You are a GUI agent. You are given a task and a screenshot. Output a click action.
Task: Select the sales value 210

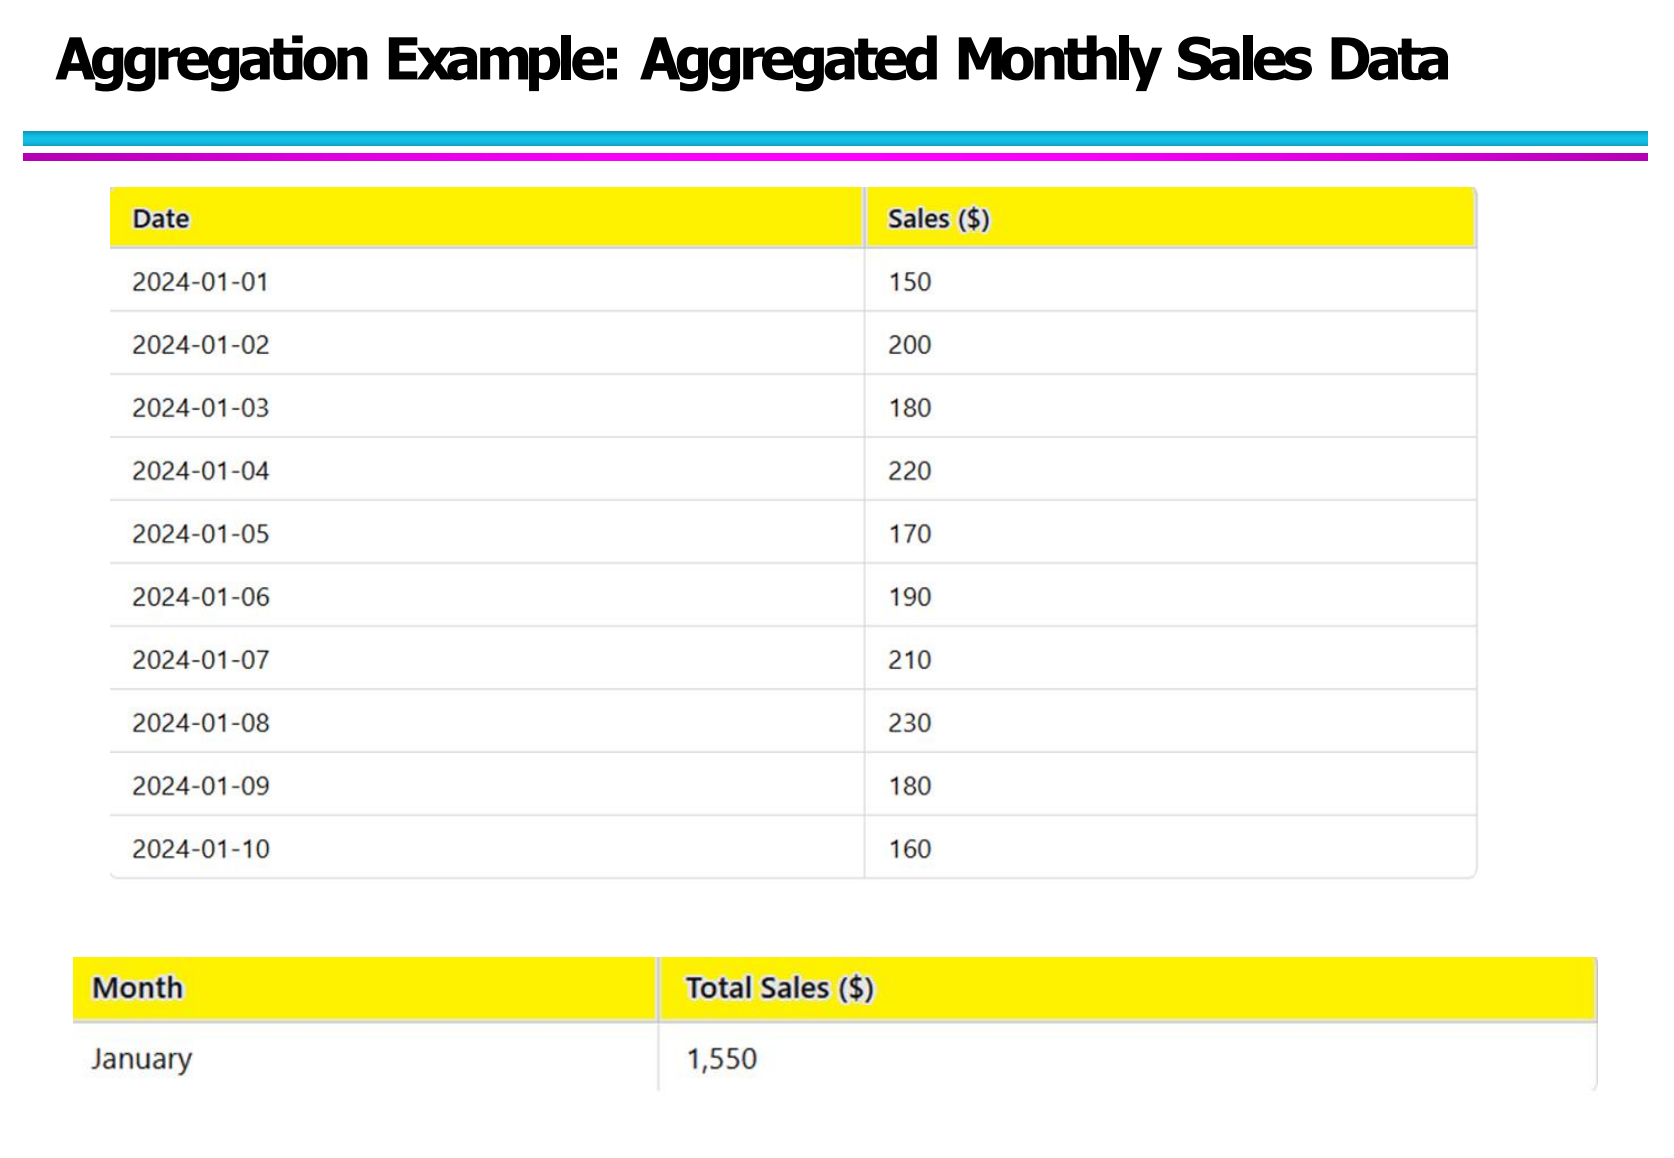(909, 660)
